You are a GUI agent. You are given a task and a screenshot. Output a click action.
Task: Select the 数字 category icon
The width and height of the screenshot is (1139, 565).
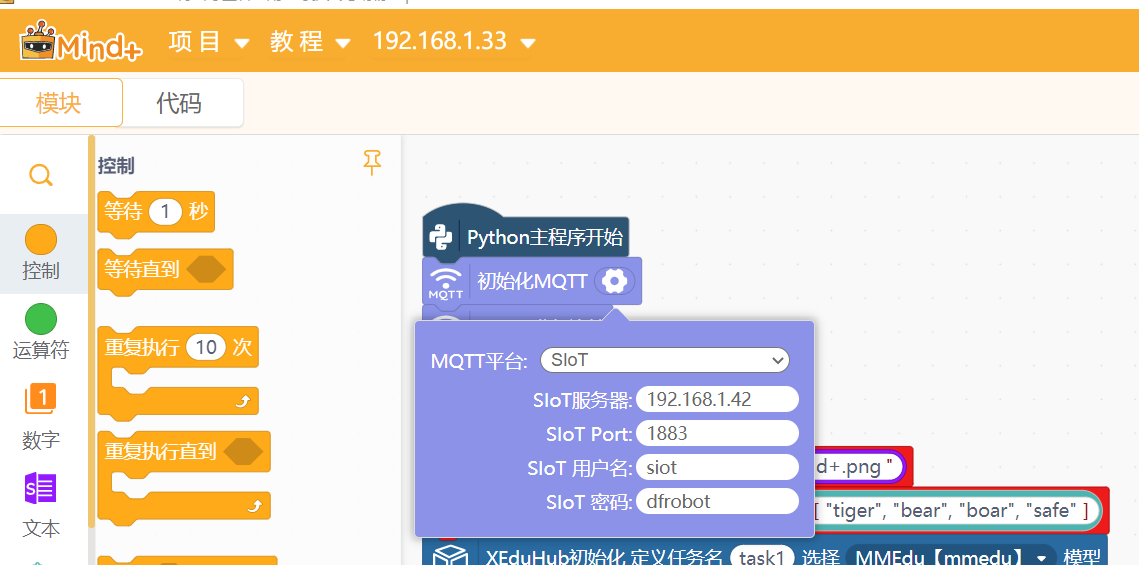coord(41,399)
